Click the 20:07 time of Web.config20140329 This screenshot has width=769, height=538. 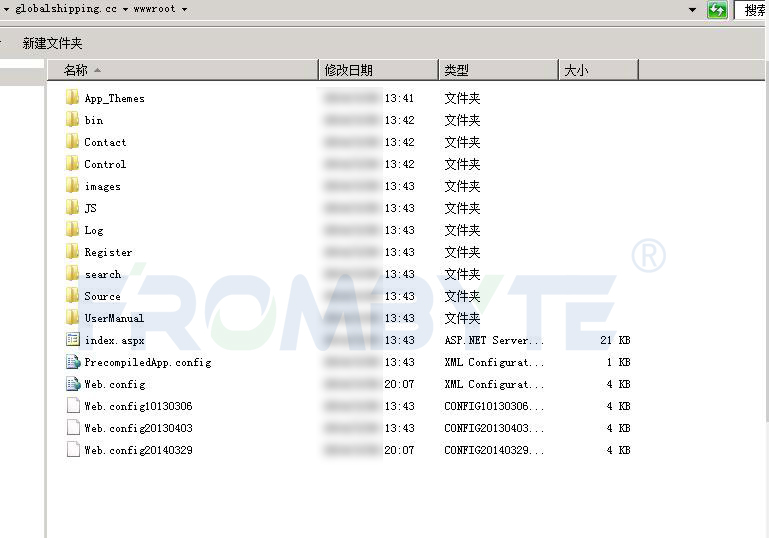click(399, 450)
